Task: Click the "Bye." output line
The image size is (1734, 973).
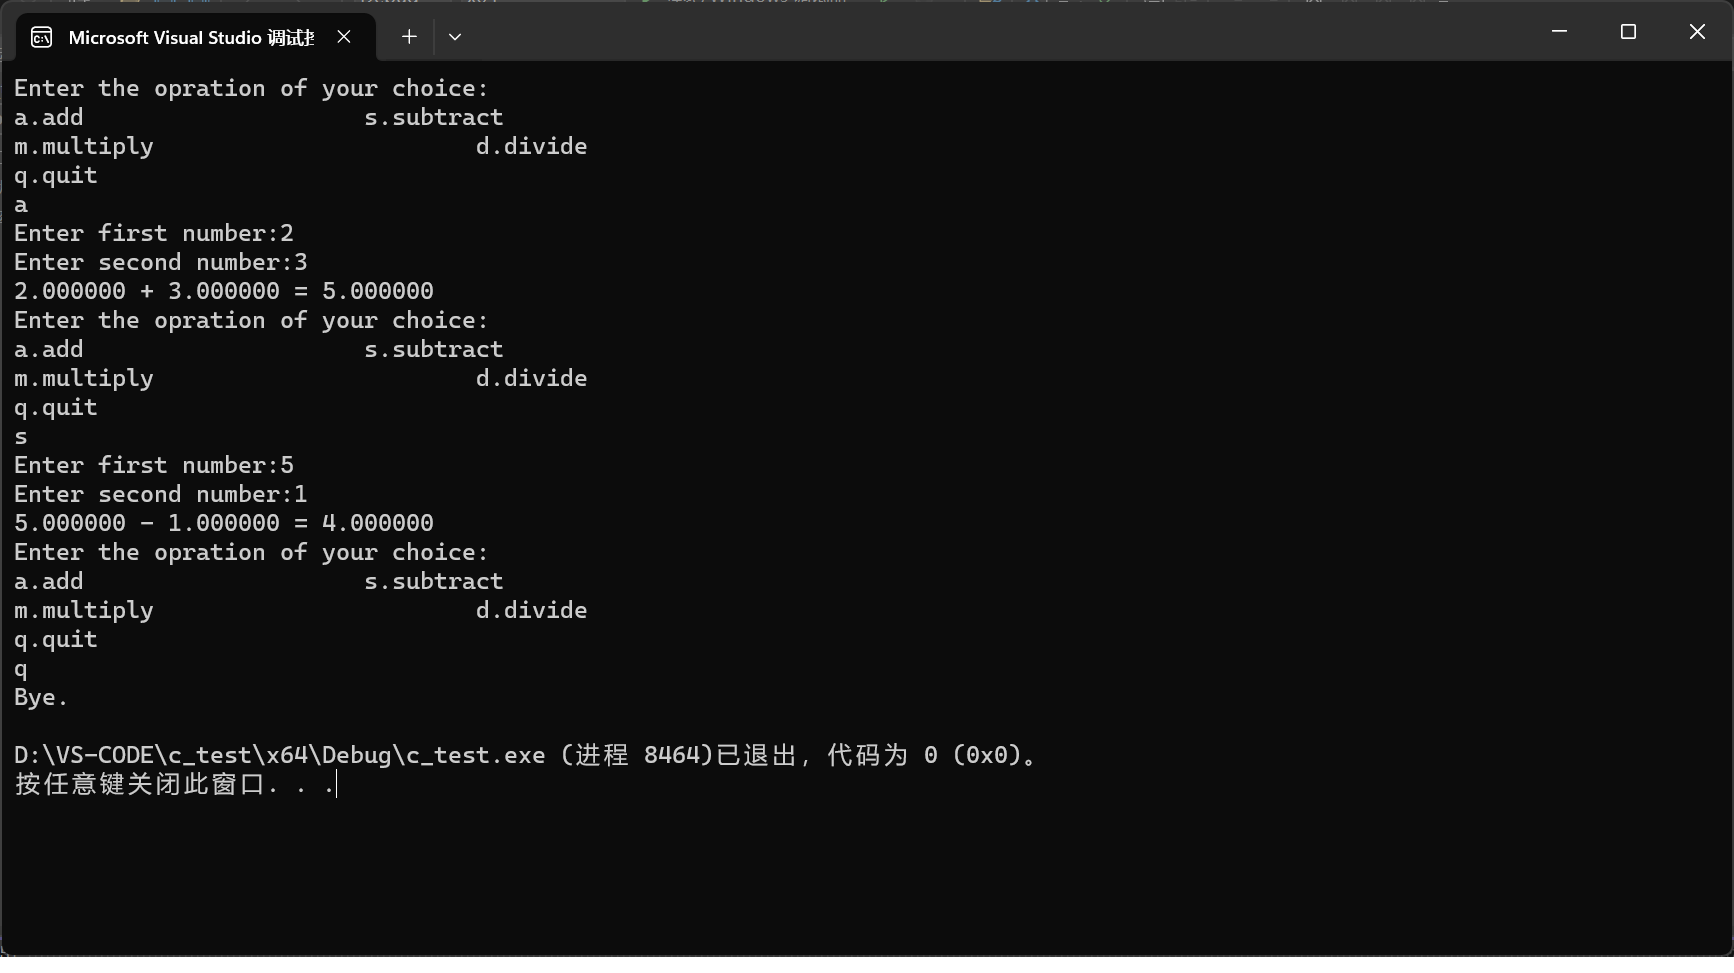Action: (x=41, y=698)
